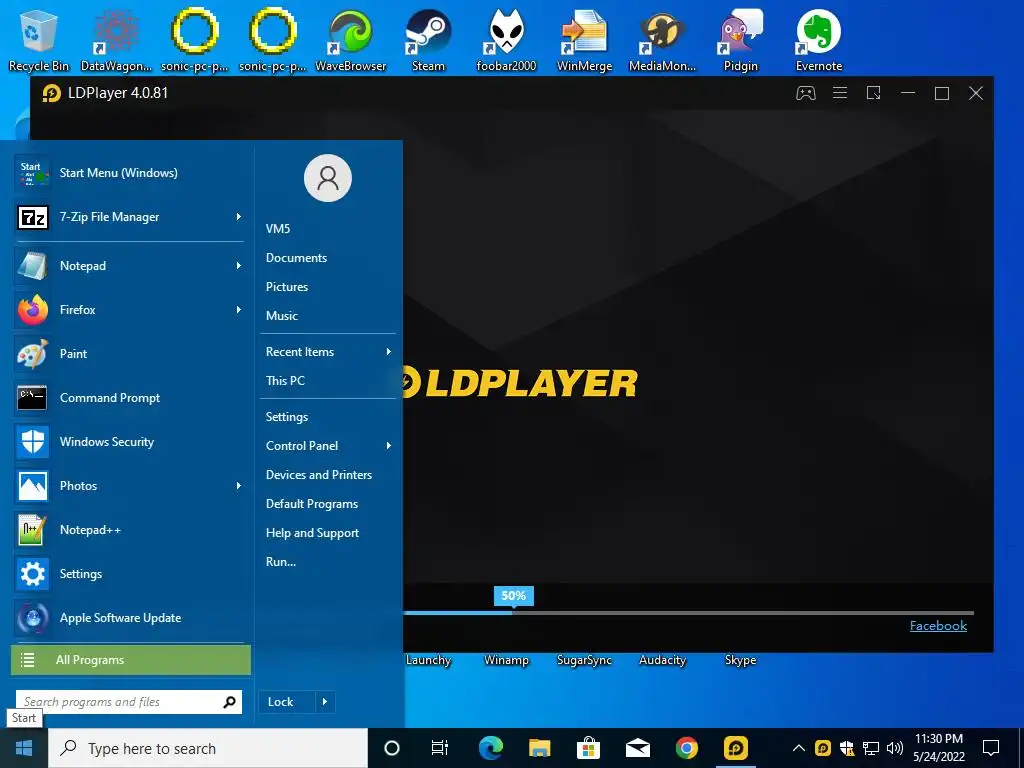The height and width of the screenshot is (768, 1024).
Task: Launch Microsoft Edge from taskbar
Action: click(x=490, y=748)
